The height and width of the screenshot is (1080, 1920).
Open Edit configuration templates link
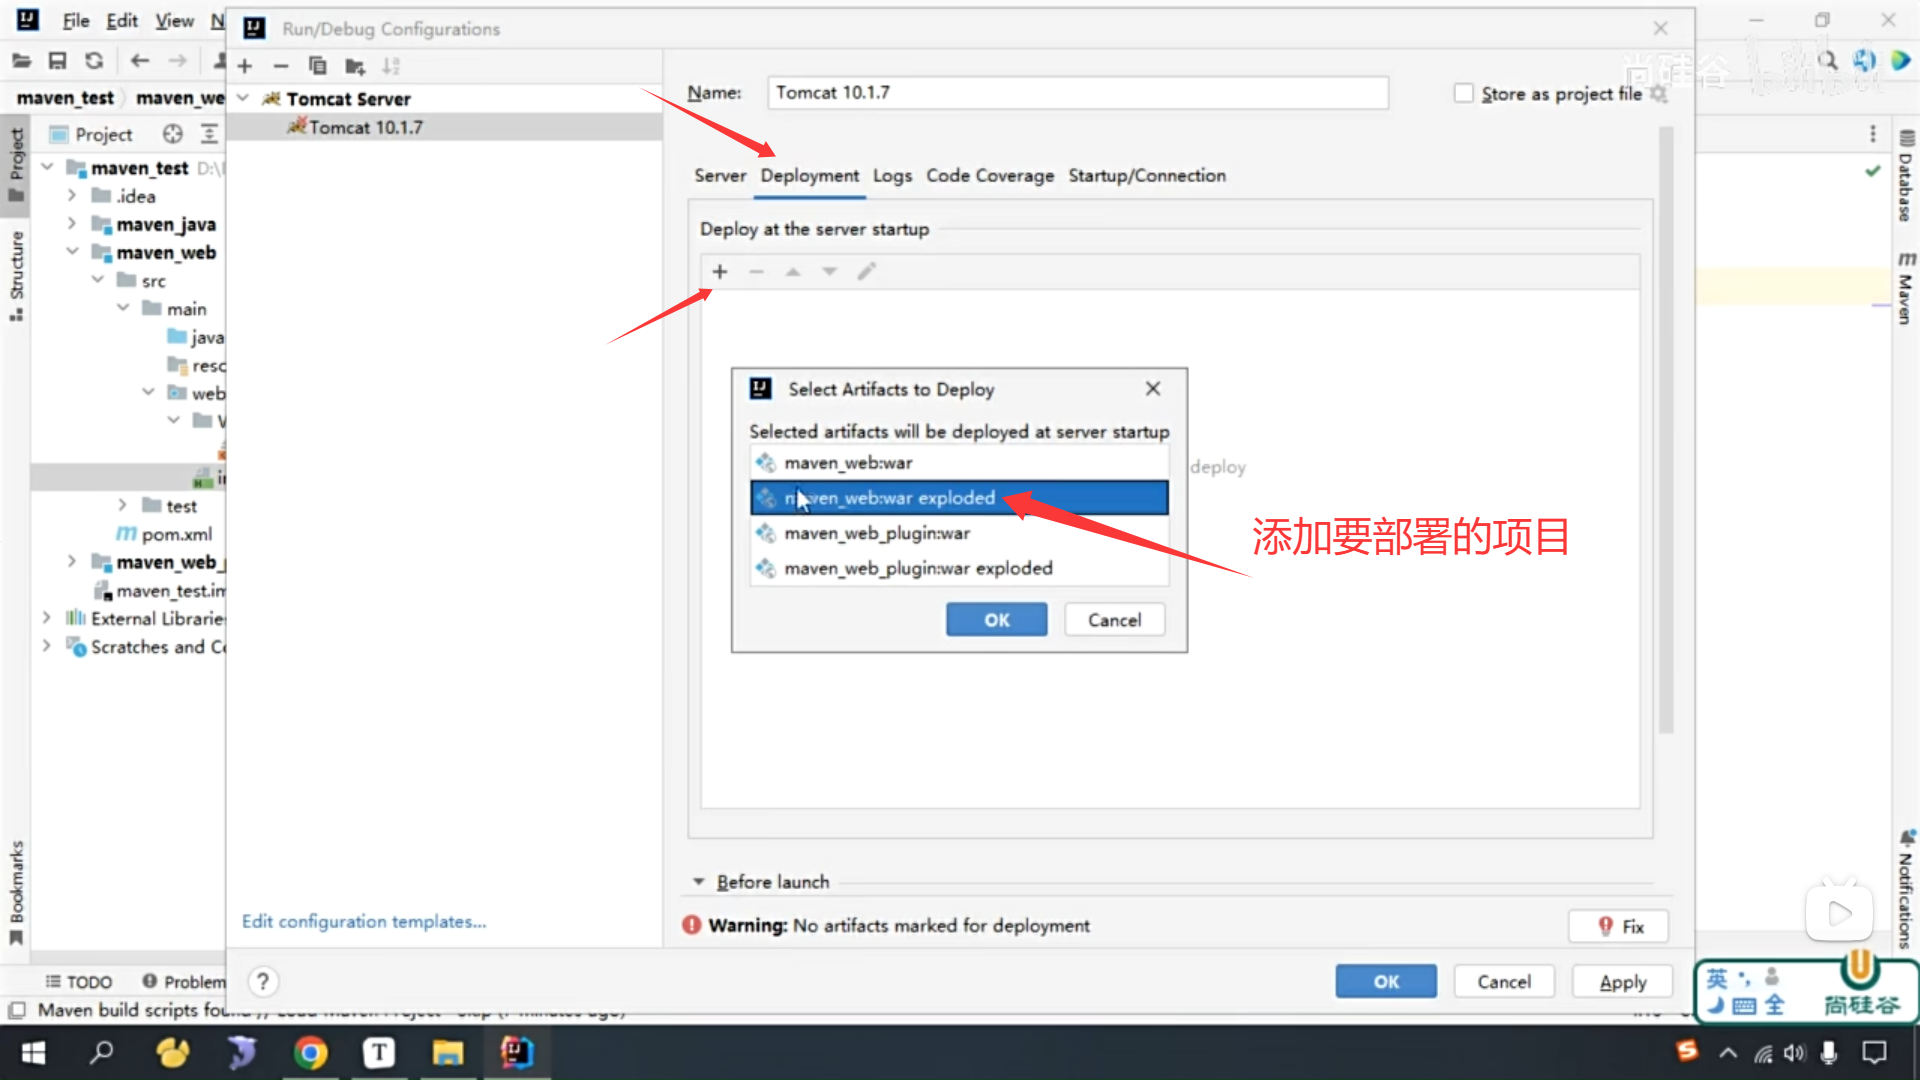click(364, 921)
